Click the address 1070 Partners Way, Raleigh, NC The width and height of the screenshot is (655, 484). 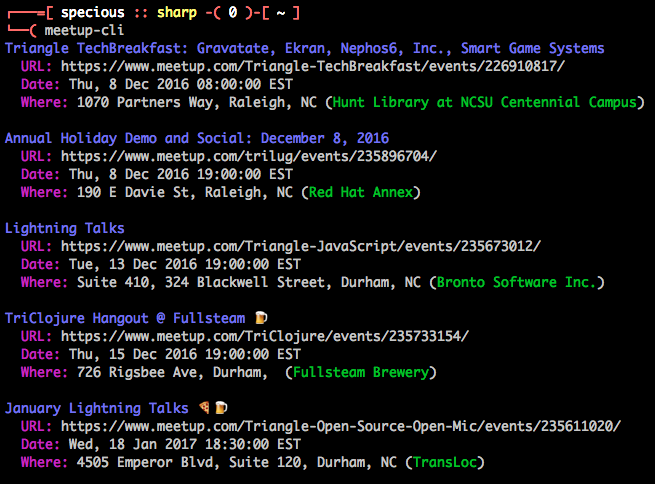[x=197, y=102]
